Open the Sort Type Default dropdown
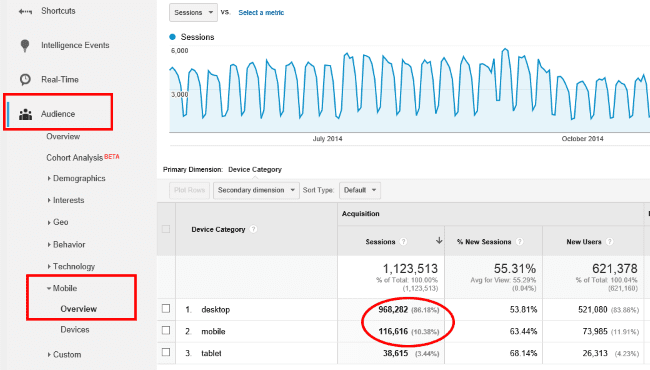Screen dimensions: 650x370 point(360,190)
